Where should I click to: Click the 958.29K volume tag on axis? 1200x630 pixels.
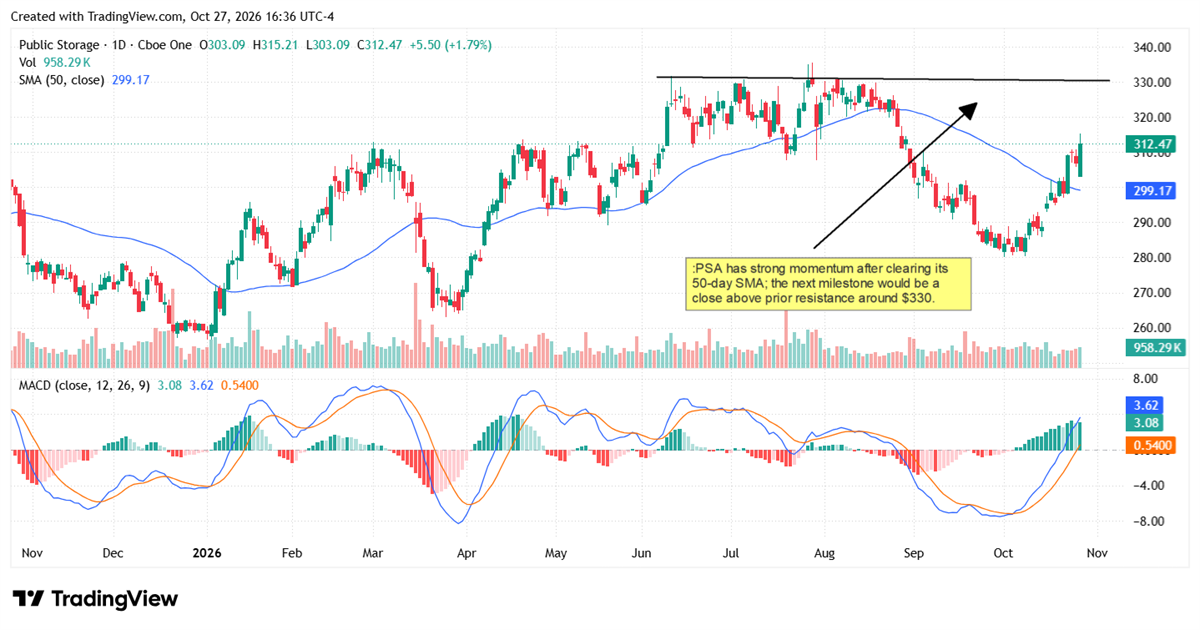point(1156,347)
